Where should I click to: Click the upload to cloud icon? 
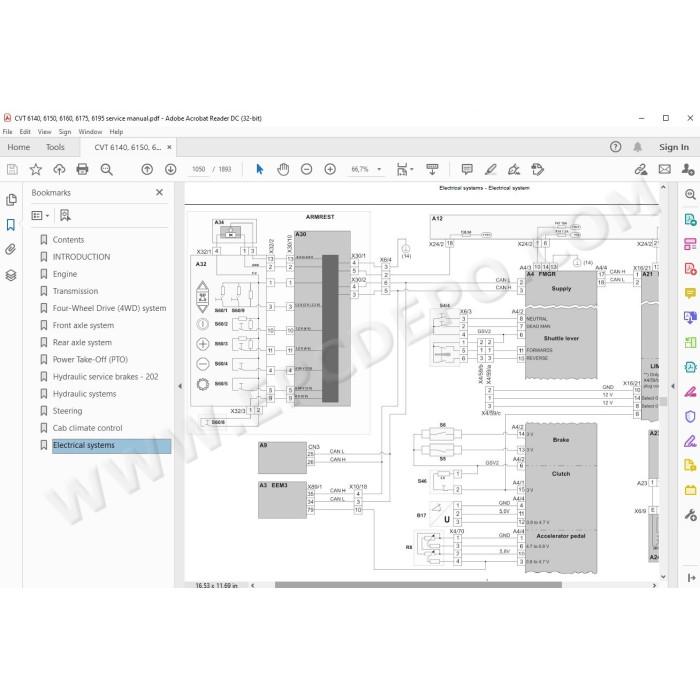pos(59,170)
